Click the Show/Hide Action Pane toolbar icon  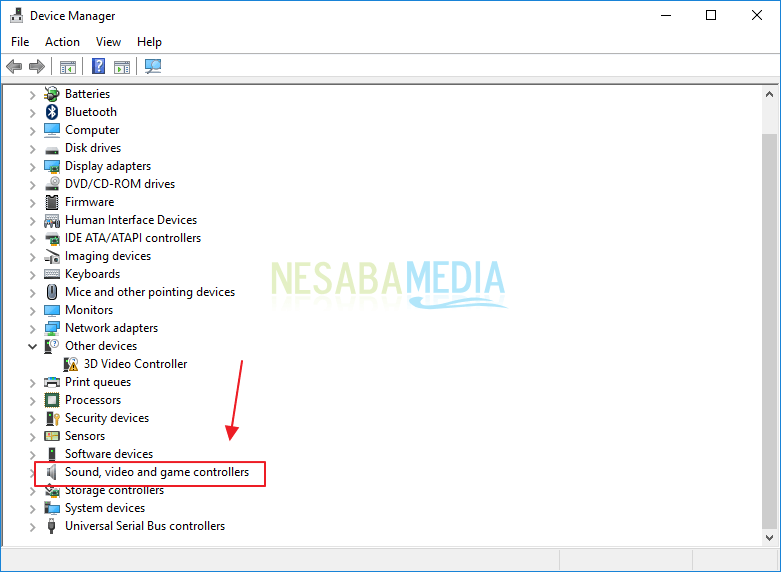(122, 66)
